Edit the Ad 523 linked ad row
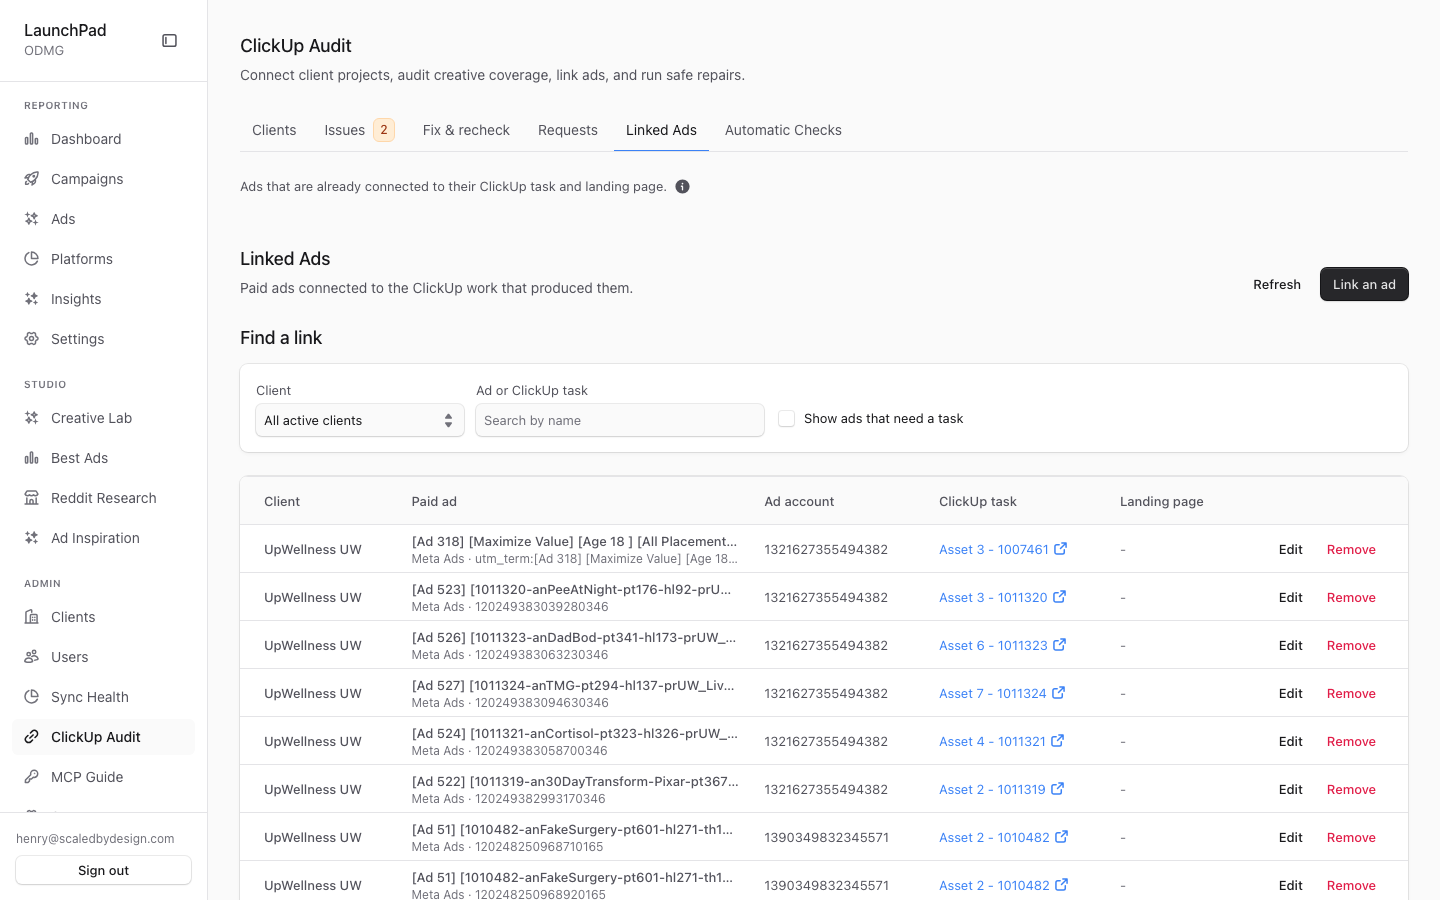The image size is (1440, 900). [x=1290, y=597]
